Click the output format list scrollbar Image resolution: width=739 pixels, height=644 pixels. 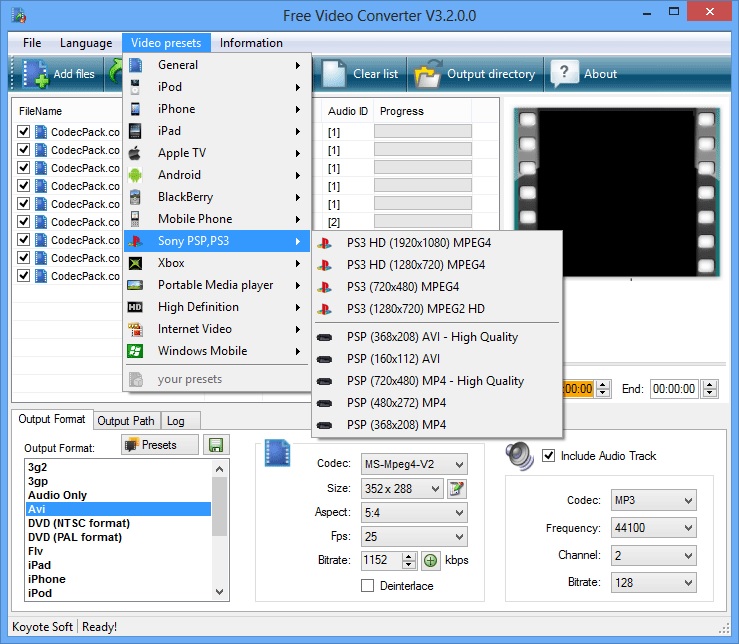(221, 528)
